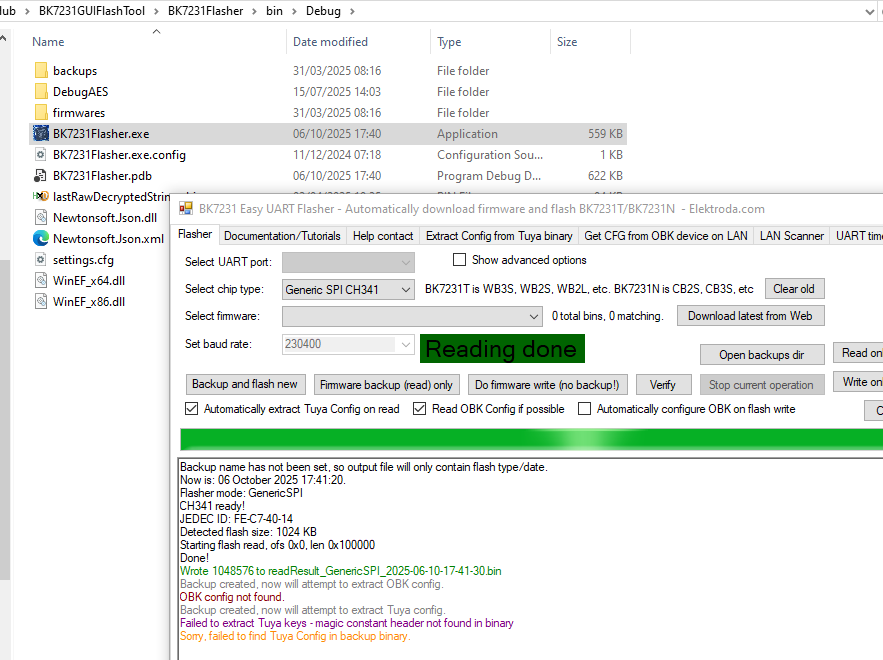
Task: Click the log line 'Detected flash size: 1024 KB'
Action: coord(248,532)
